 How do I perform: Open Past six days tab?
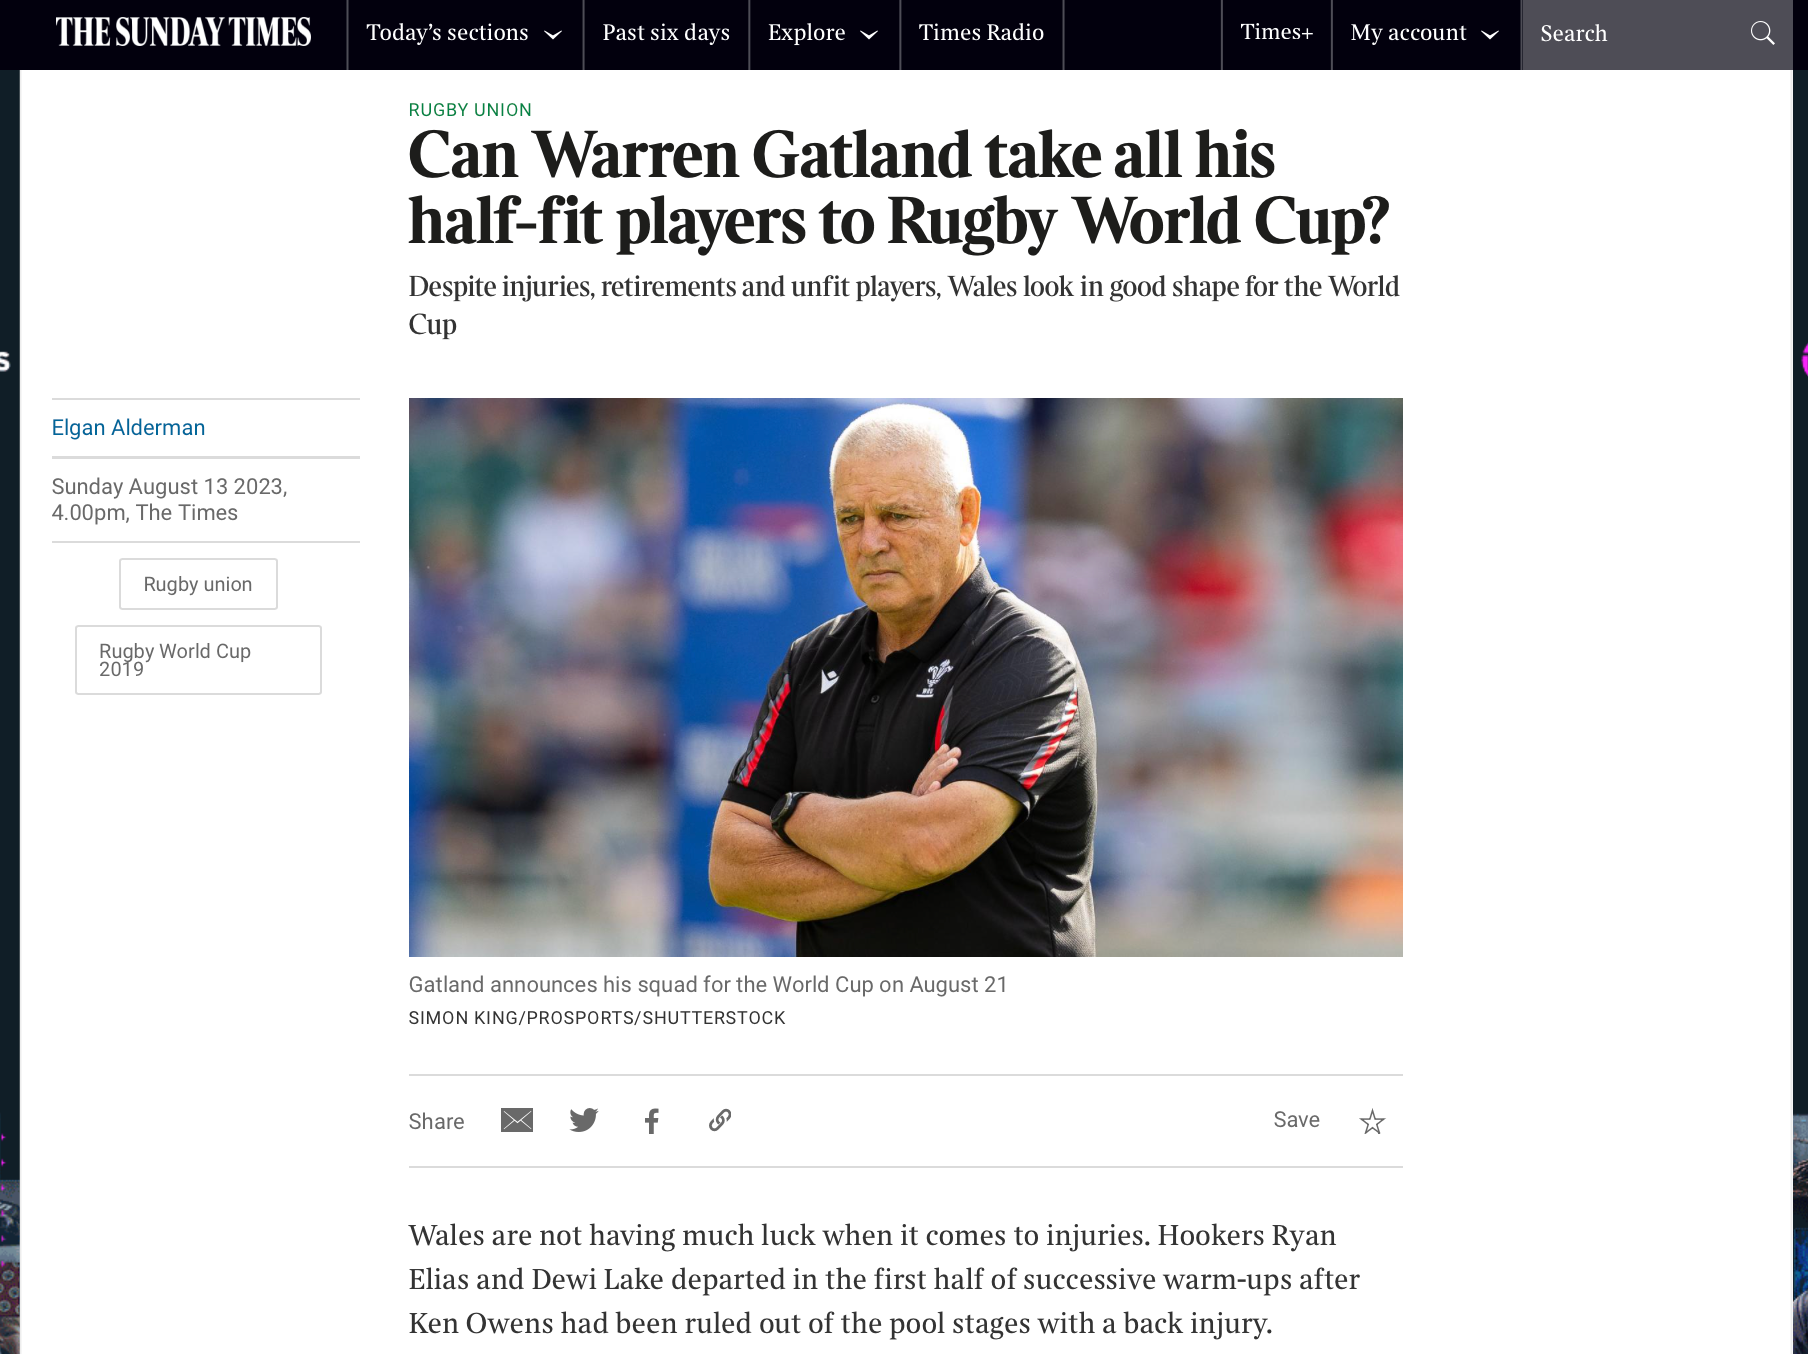coord(666,33)
